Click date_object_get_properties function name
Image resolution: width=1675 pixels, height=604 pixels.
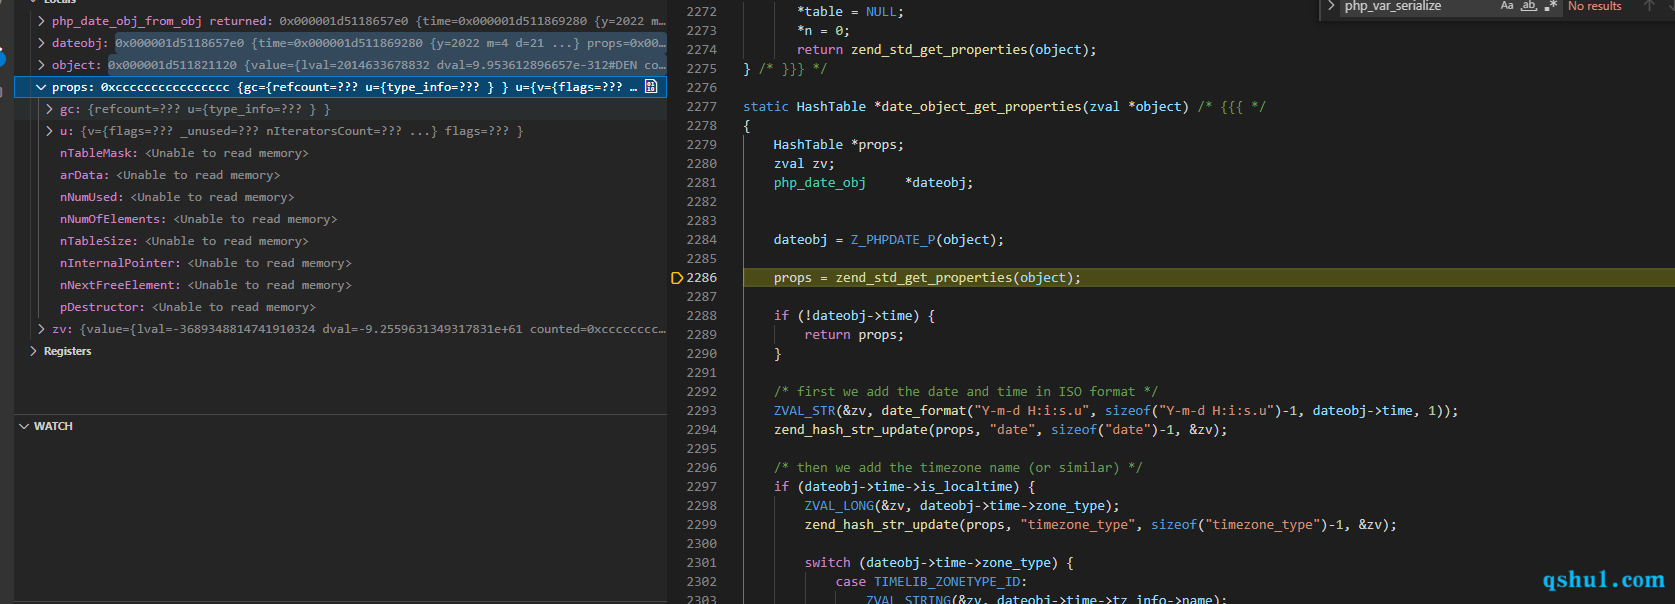pyautogui.click(x=982, y=107)
